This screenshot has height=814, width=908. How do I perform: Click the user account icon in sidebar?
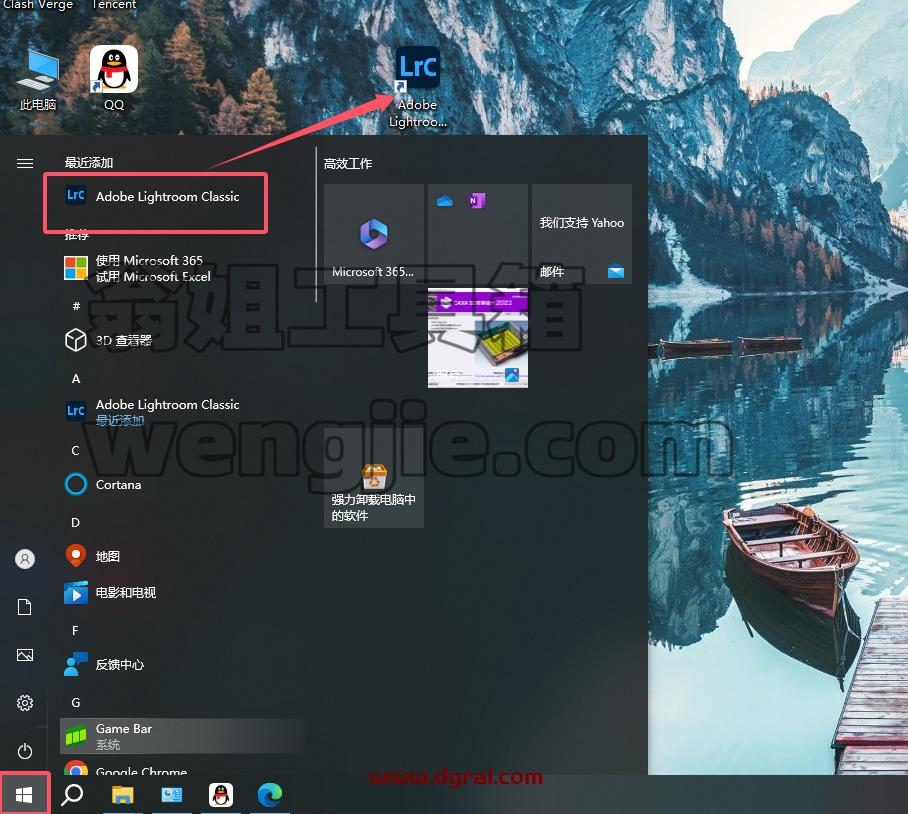click(25, 559)
